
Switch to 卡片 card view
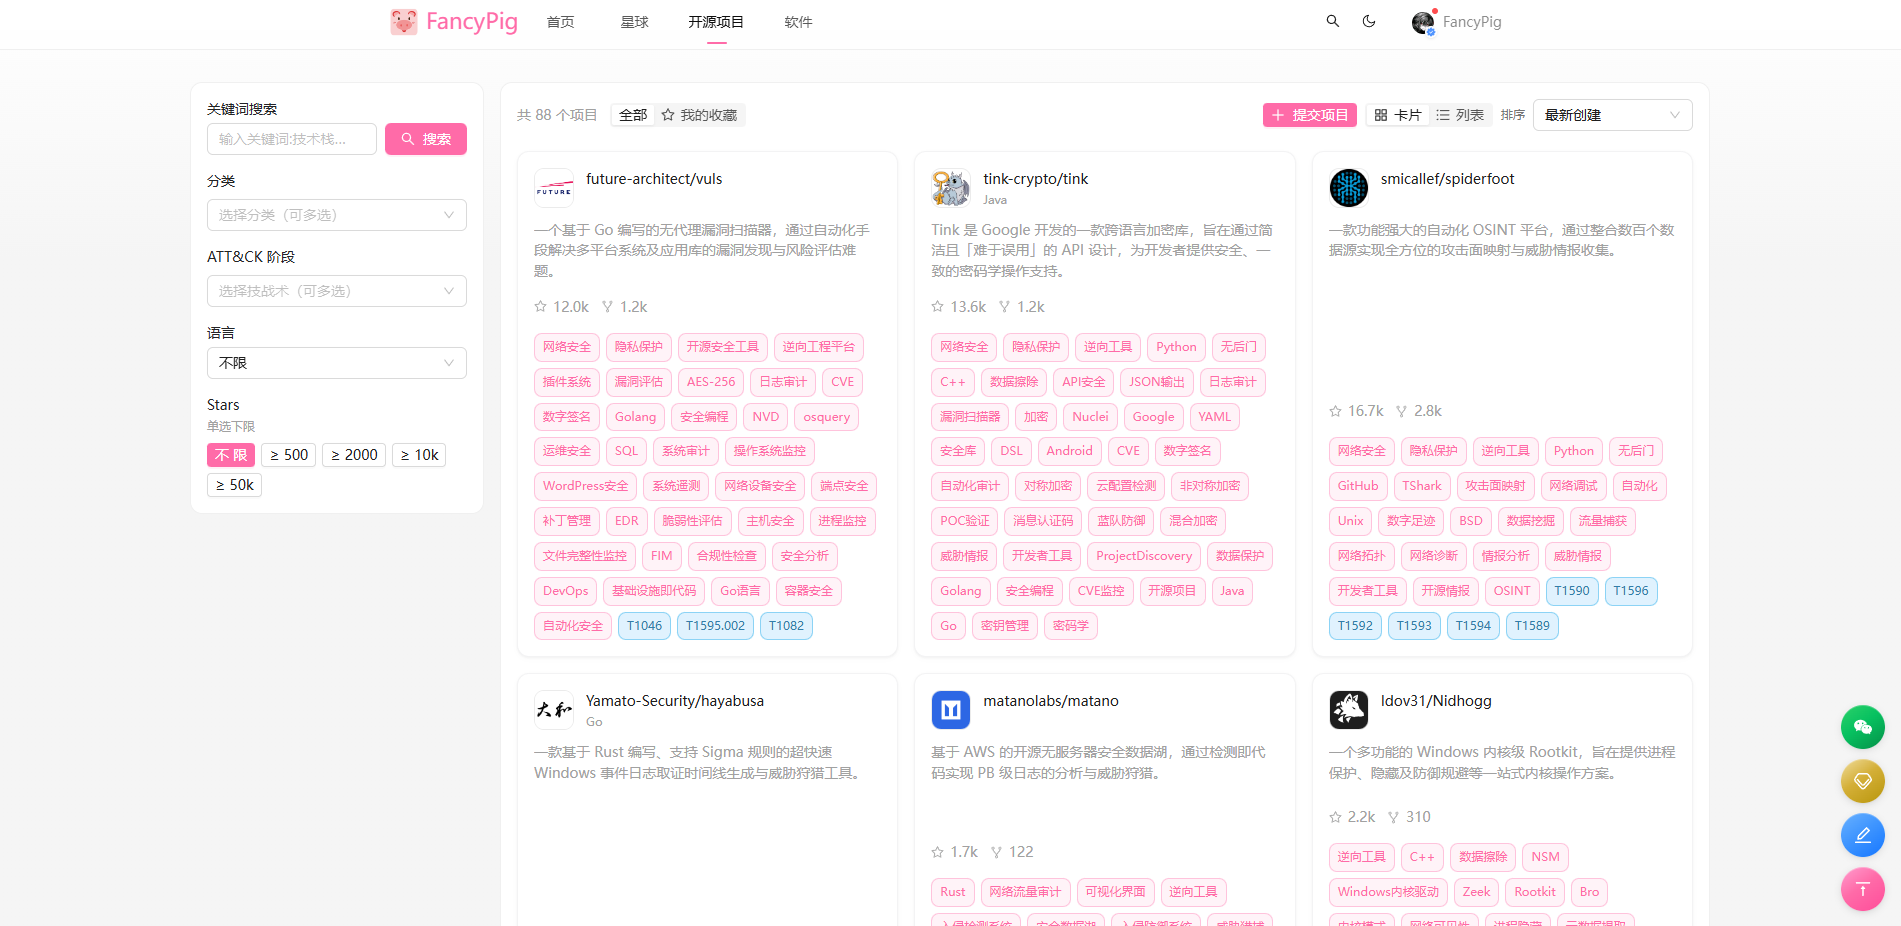[x=1398, y=115]
